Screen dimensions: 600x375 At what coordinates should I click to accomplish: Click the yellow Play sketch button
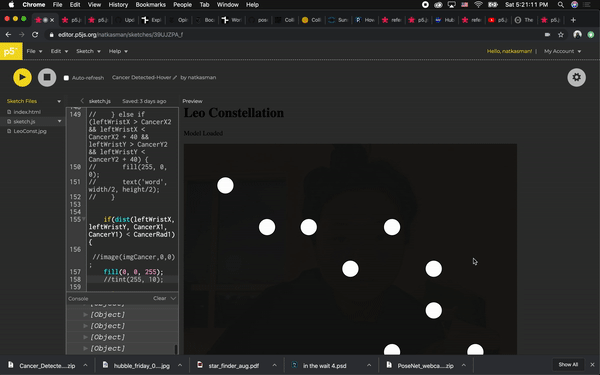click(22, 77)
